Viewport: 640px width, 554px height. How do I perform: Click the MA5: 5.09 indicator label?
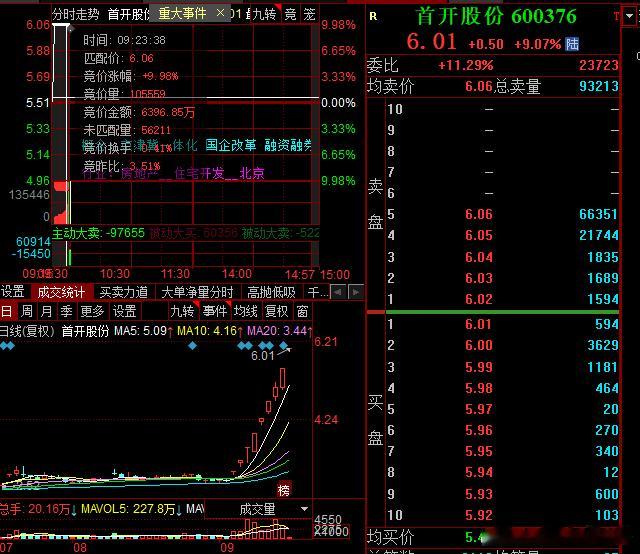coord(144,331)
